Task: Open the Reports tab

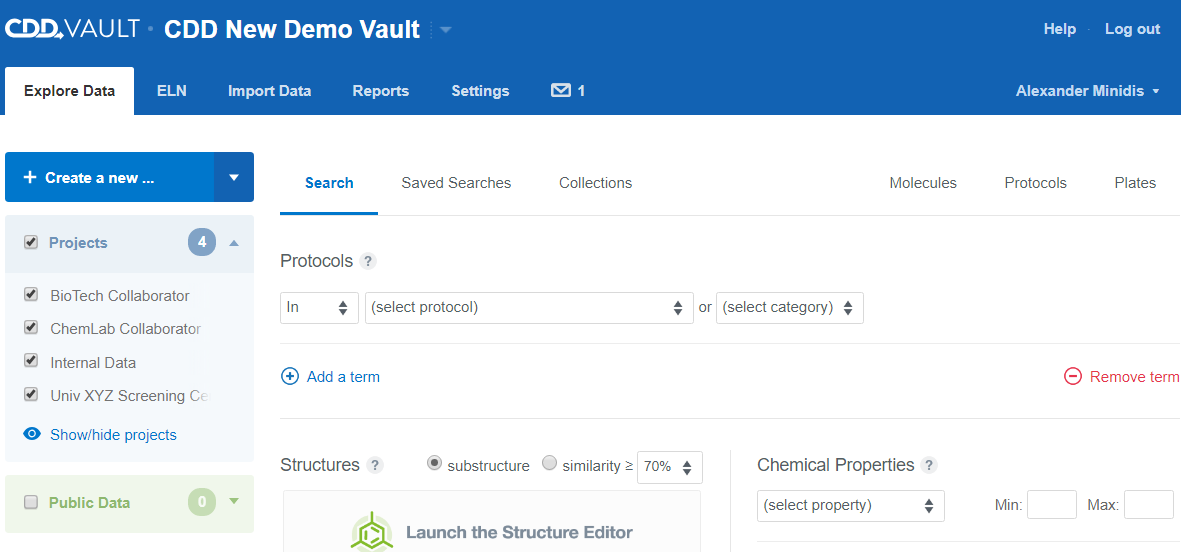Action: [380, 91]
